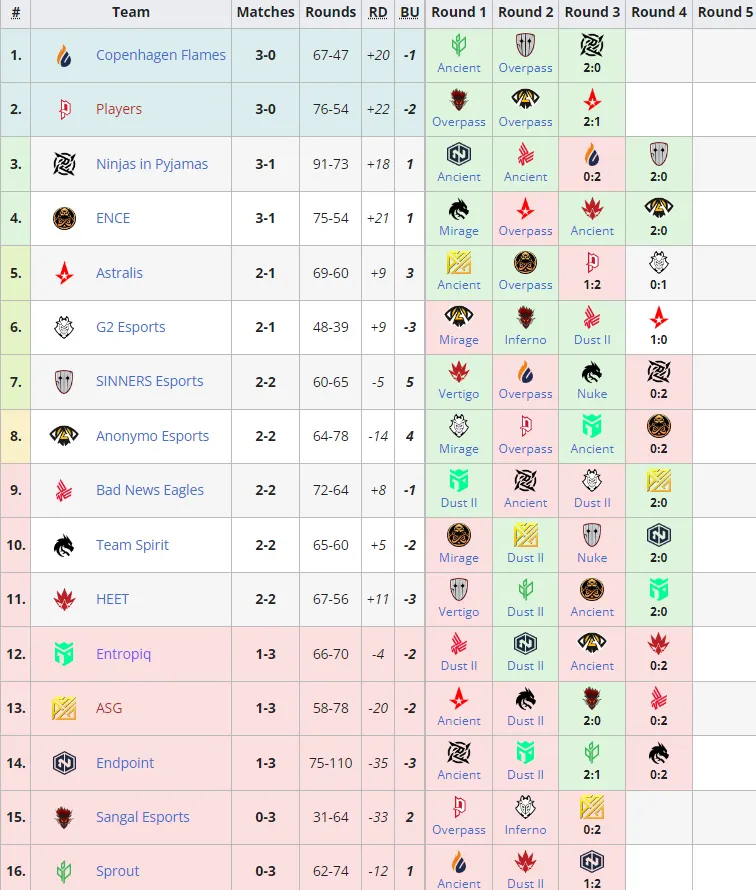
Task: Click Astralis opponent icon in Players Round 3
Action: pos(591,99)
